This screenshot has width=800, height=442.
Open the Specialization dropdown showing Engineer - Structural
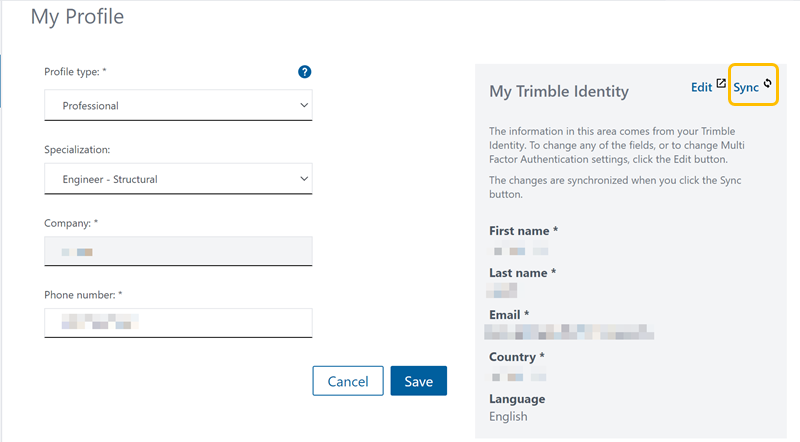pyautogui.click(x=170, y=179)
